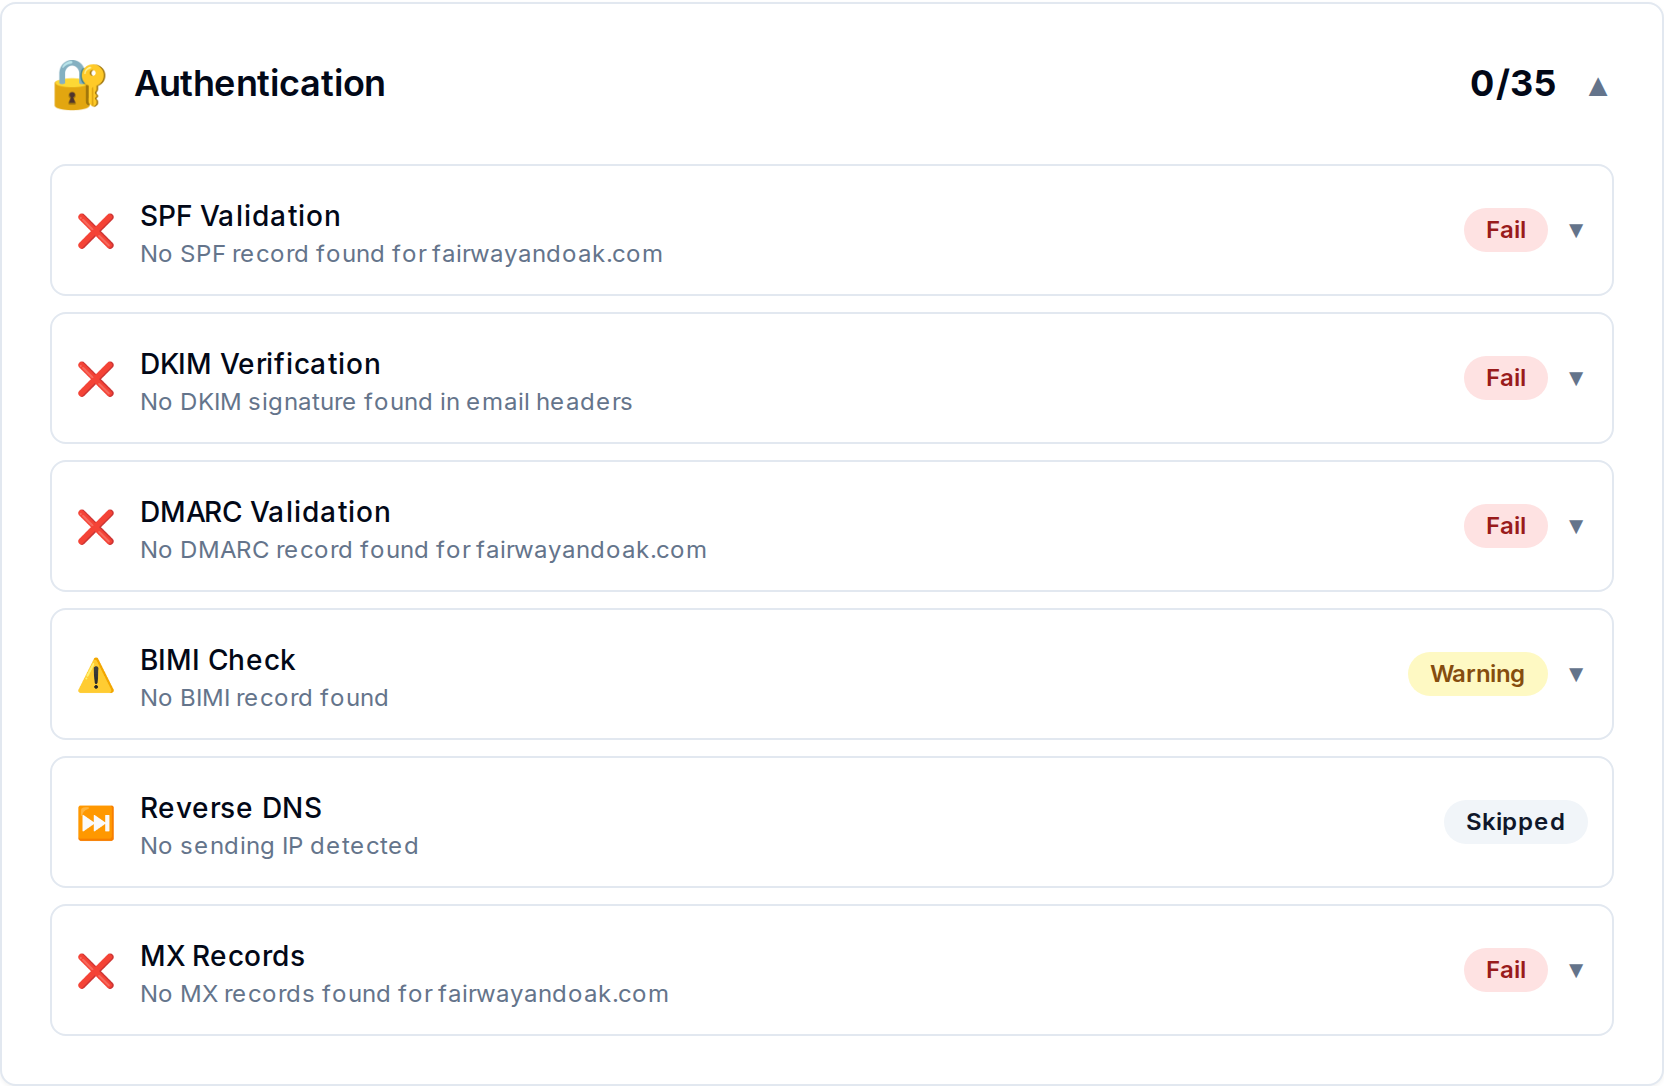Click the orange skip icon beside Reverse DNS

[96, 823]
